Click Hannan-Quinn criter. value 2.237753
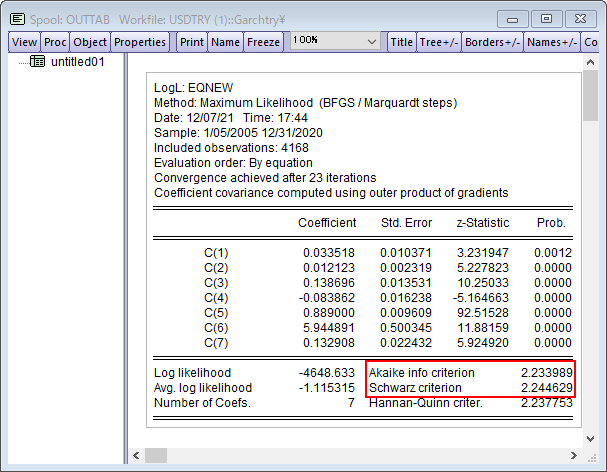Image resolution: width=607 pixels, height=472 pixels. (547, 403)
